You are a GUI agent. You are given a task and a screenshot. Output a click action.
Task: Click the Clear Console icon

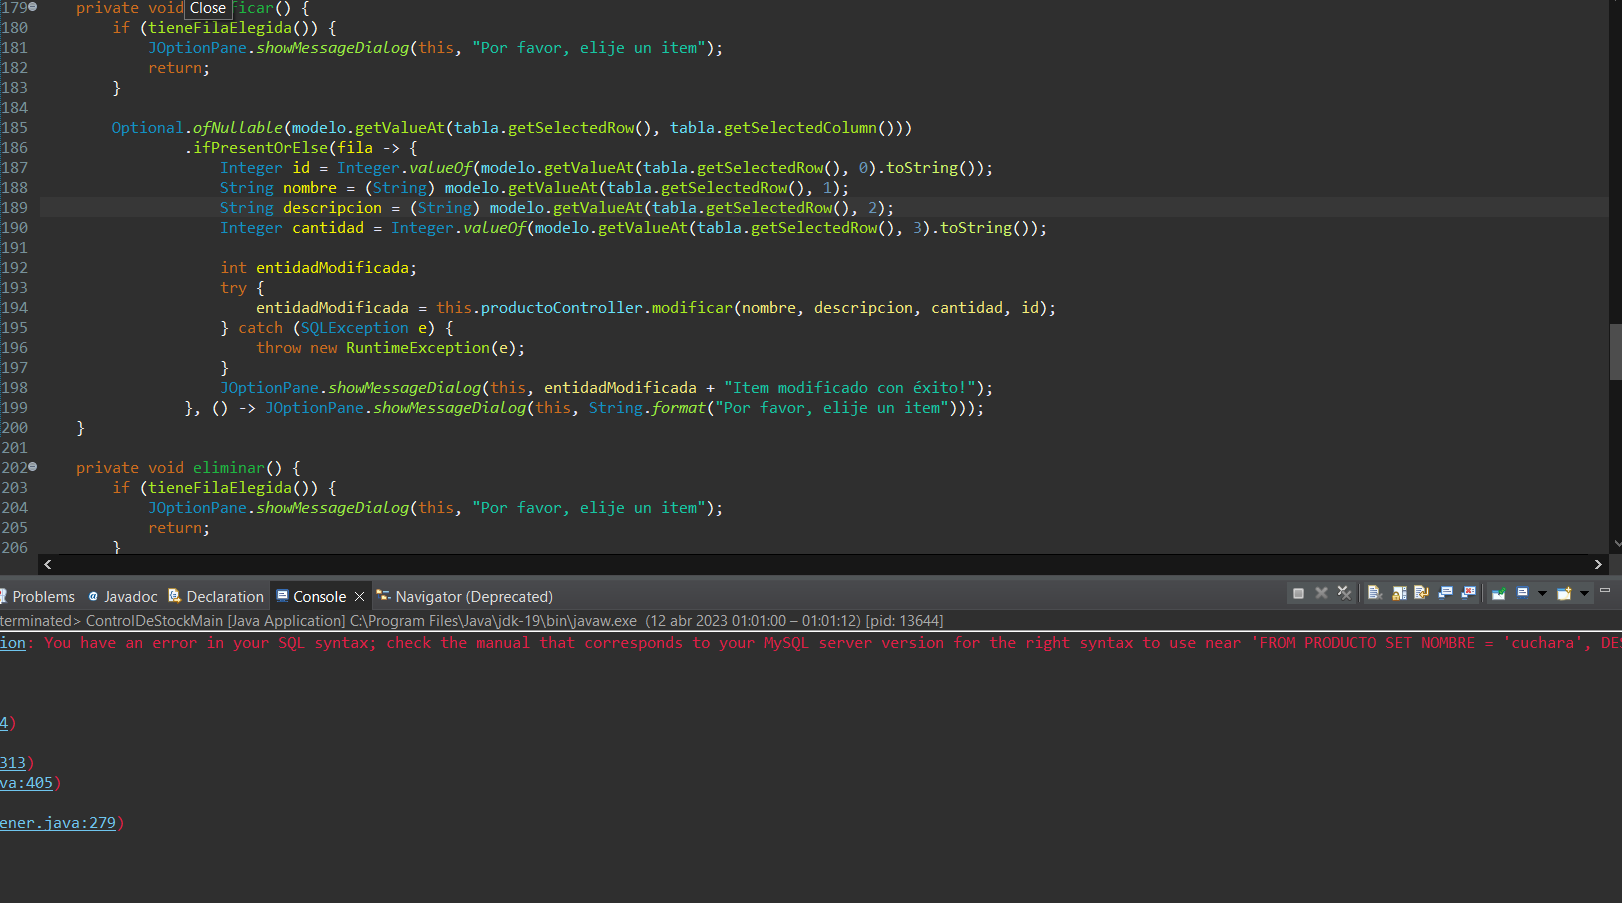pos(1375,593)
